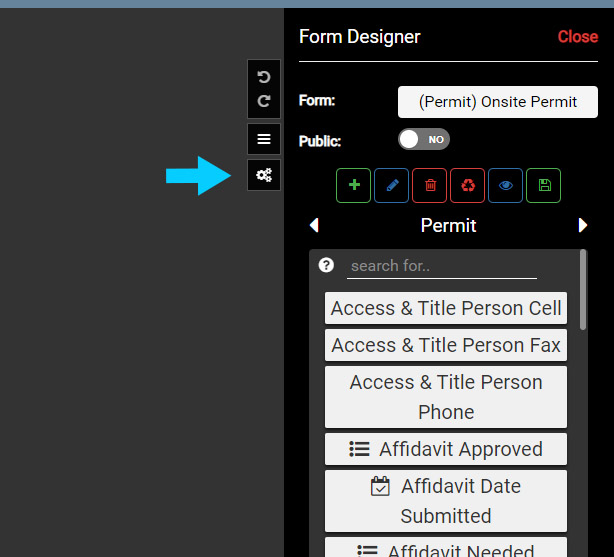The width and height of the screenshot is (614, 557).
Task: Select the Access & Title Person Cell field
Action: pos(446,308)
